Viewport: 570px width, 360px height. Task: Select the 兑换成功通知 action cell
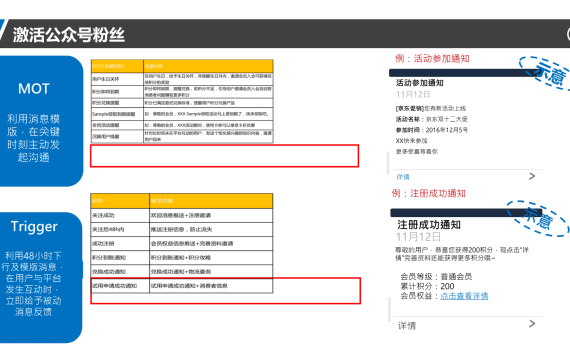point(120,272)
